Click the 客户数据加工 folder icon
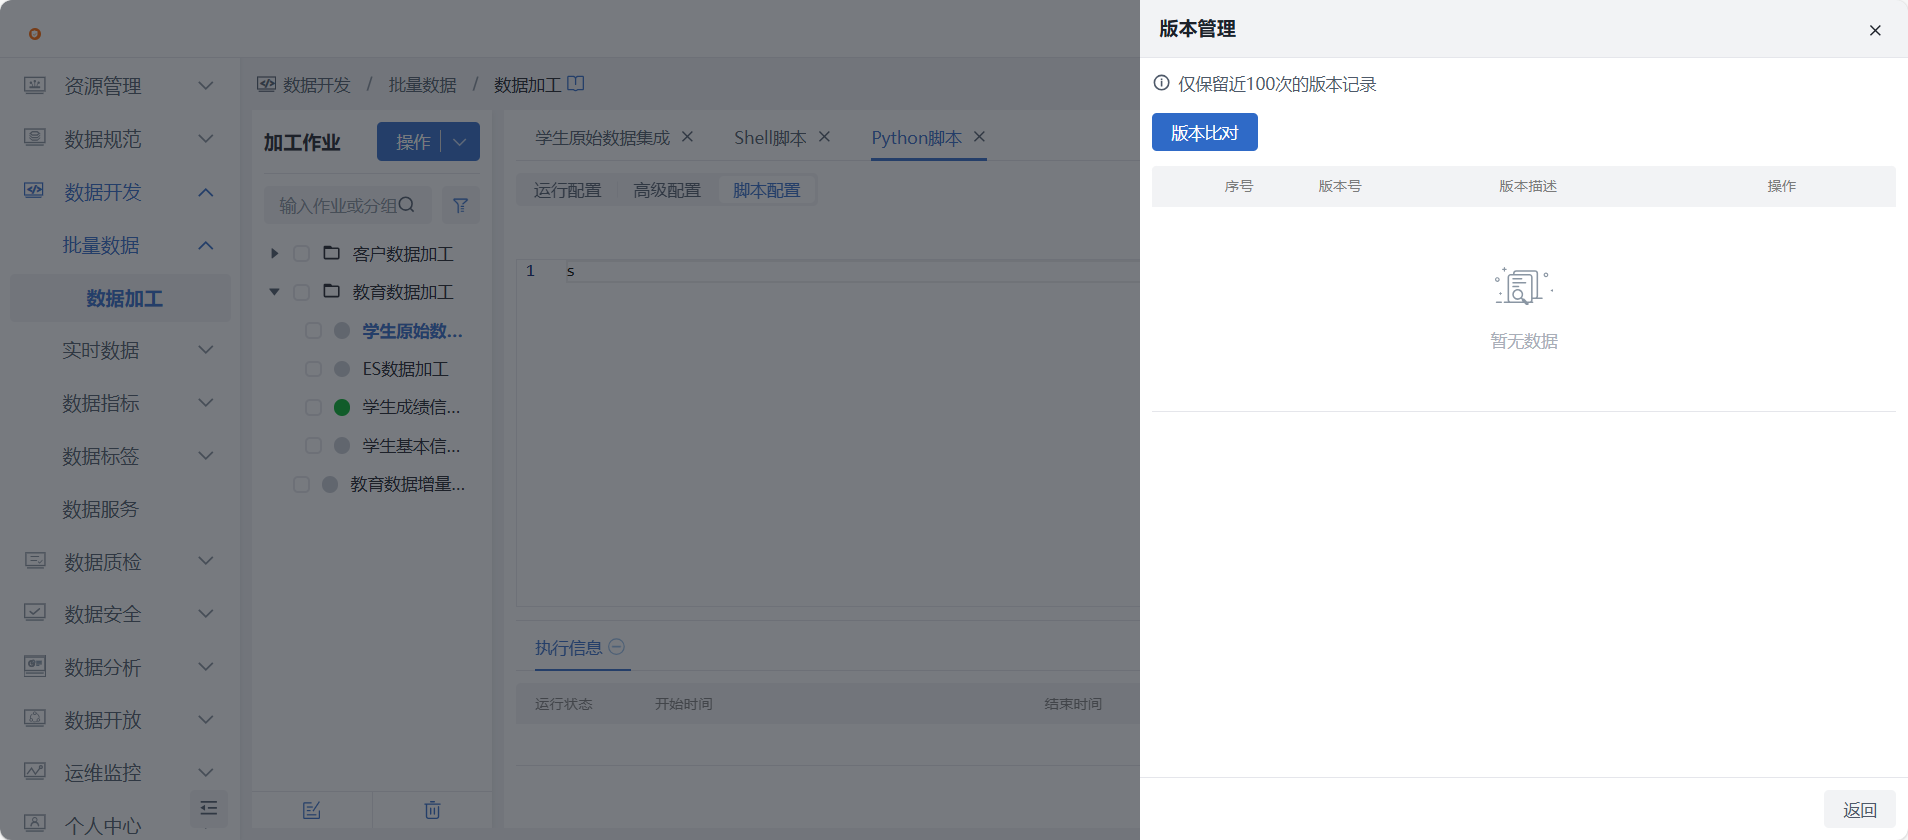 332,253
